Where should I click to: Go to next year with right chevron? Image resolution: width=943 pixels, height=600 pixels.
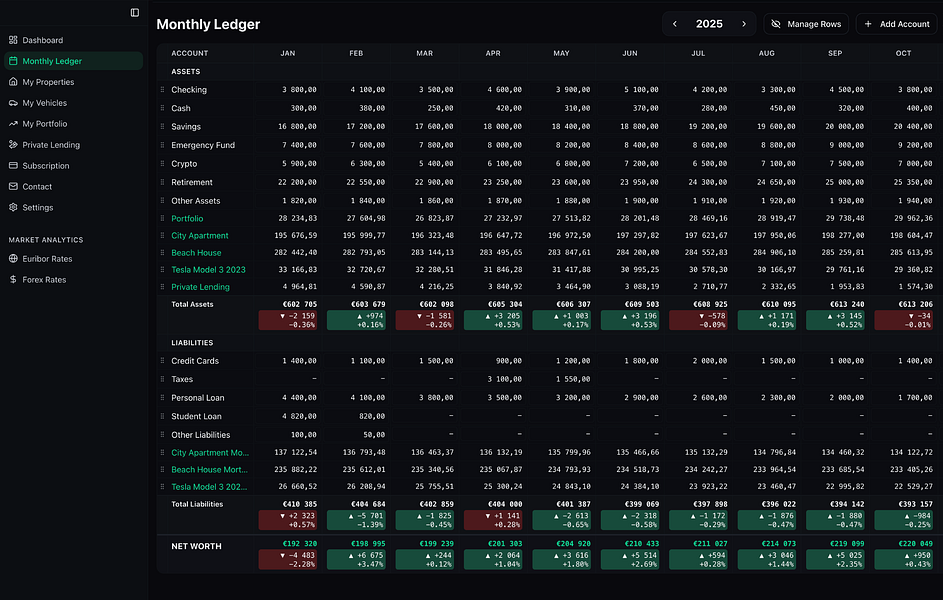pos(744,24)
